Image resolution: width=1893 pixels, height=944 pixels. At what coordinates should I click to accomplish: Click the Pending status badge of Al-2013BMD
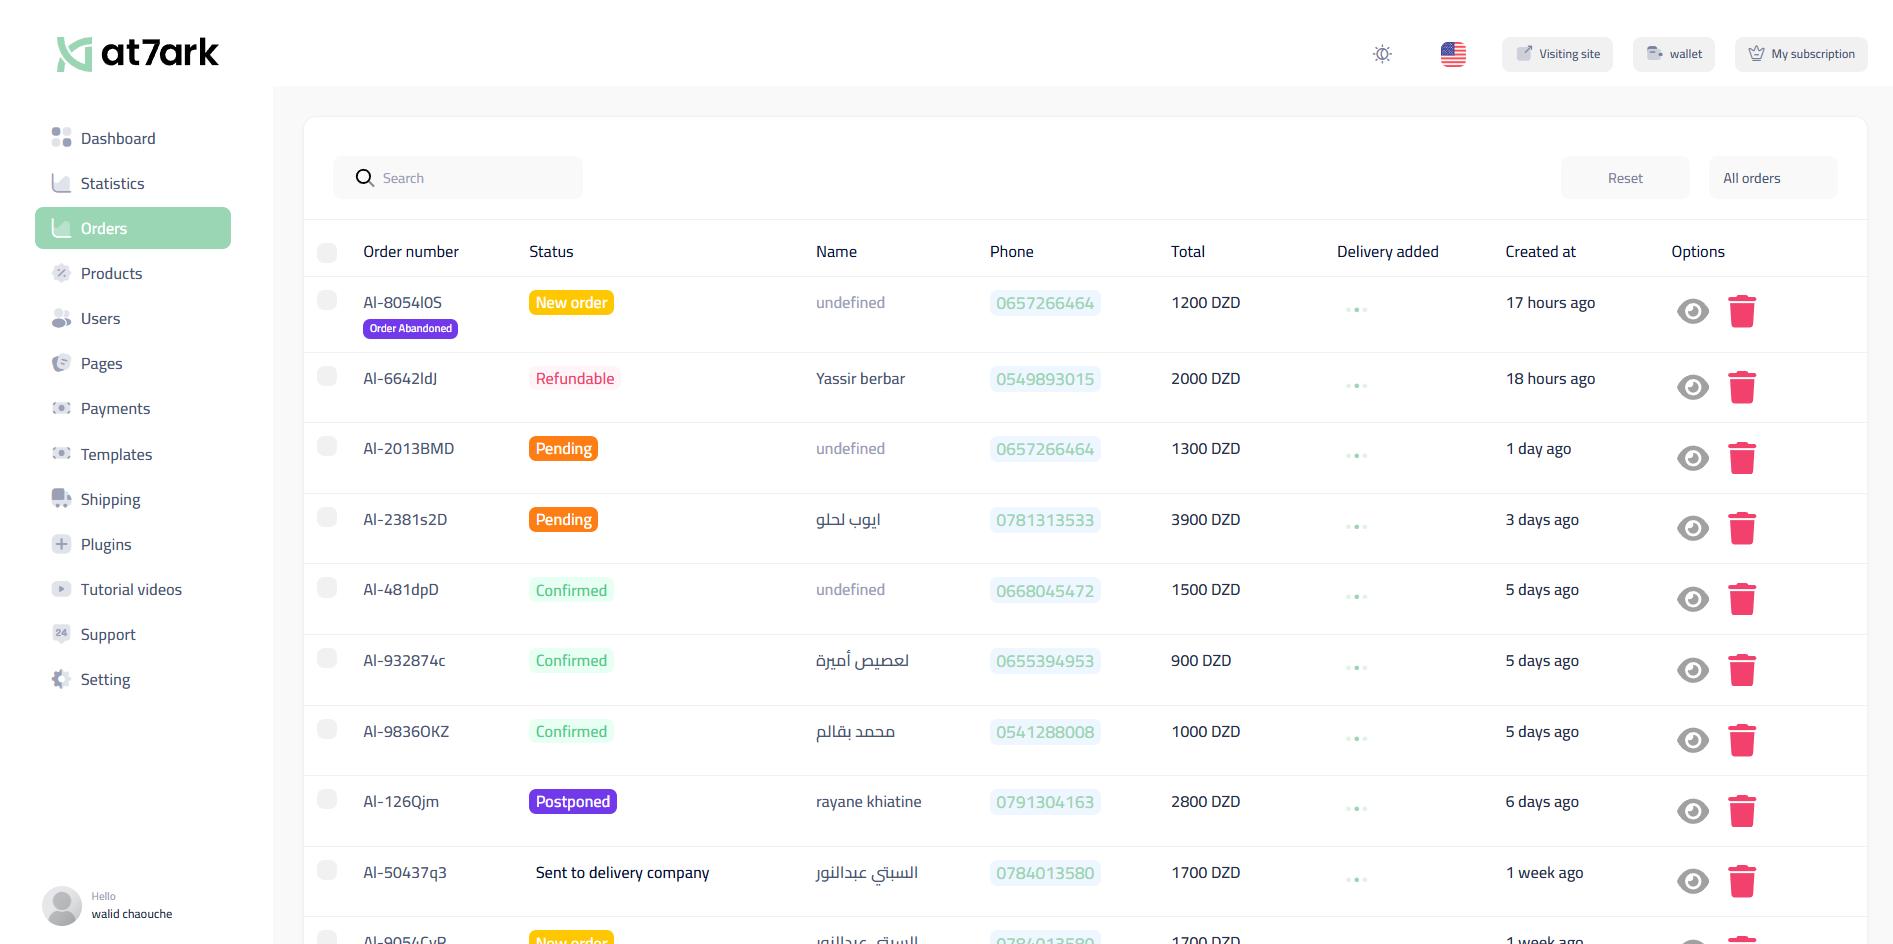pyautogui.click(x=563, y=449)
